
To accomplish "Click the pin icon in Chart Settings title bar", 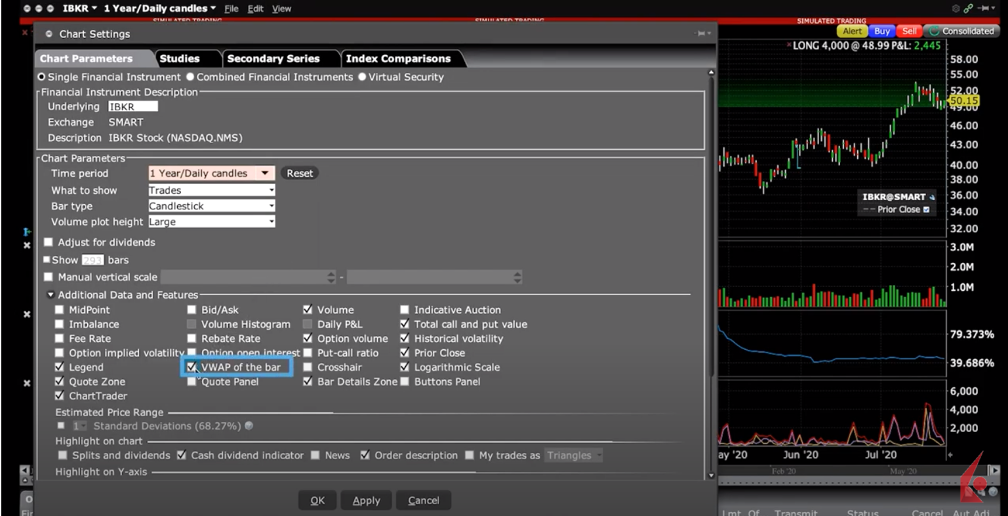I will point(702,34).
